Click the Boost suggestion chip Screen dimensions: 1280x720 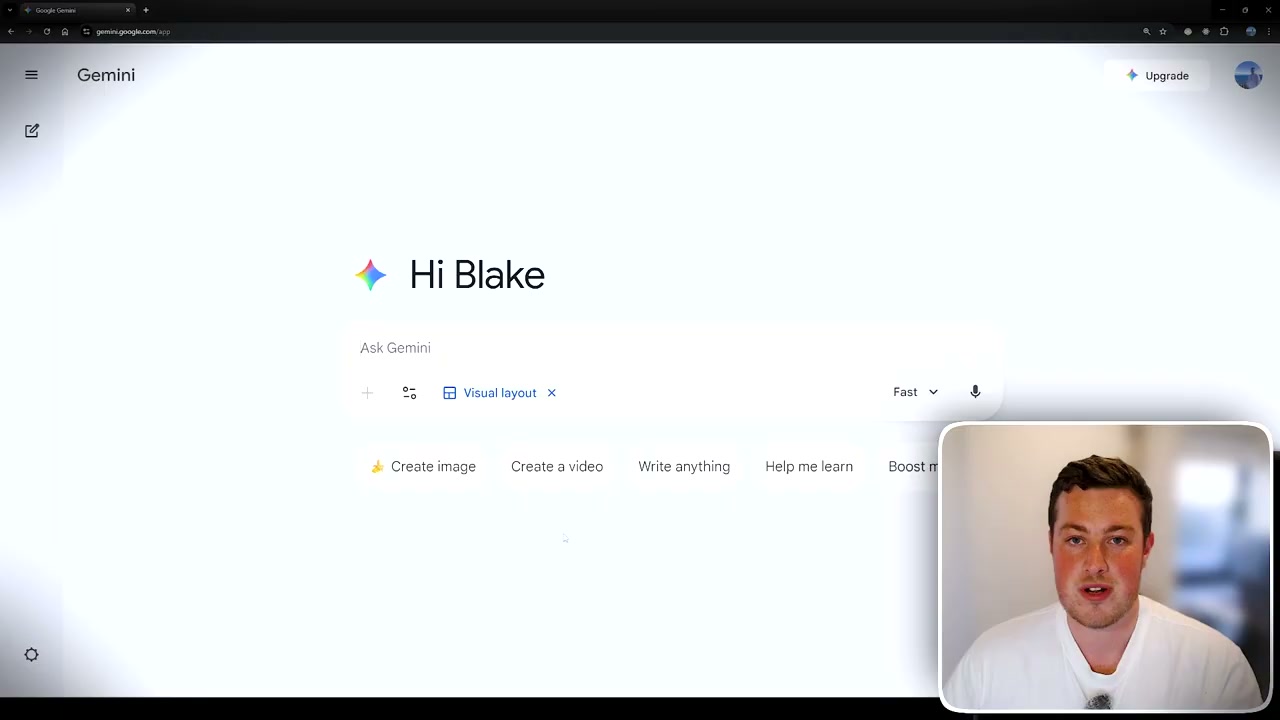(x=910, y=467)
